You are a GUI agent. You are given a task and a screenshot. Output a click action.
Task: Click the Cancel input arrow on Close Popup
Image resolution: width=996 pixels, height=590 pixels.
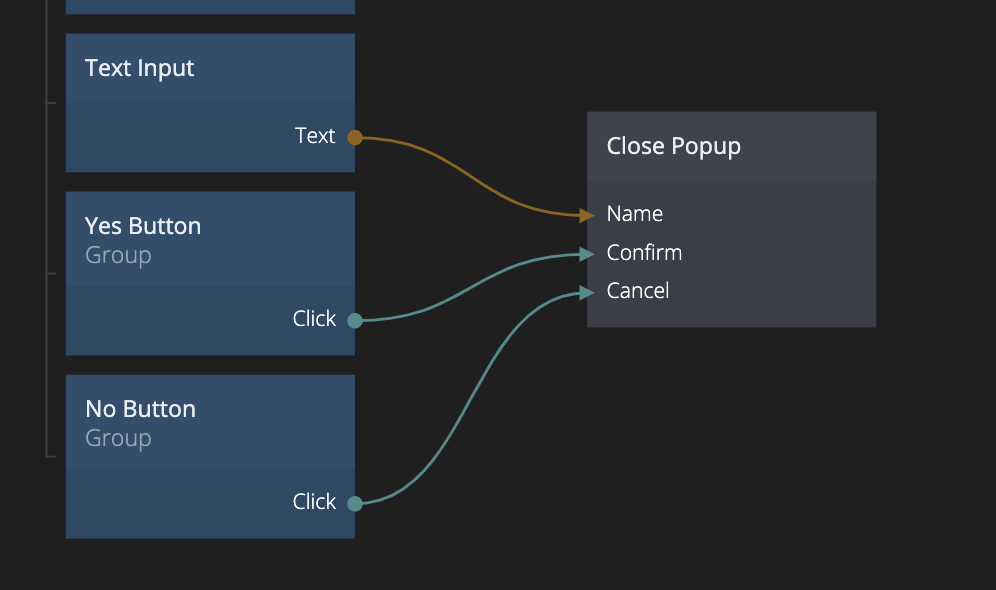pyautogui.click(x=587, y=292)
